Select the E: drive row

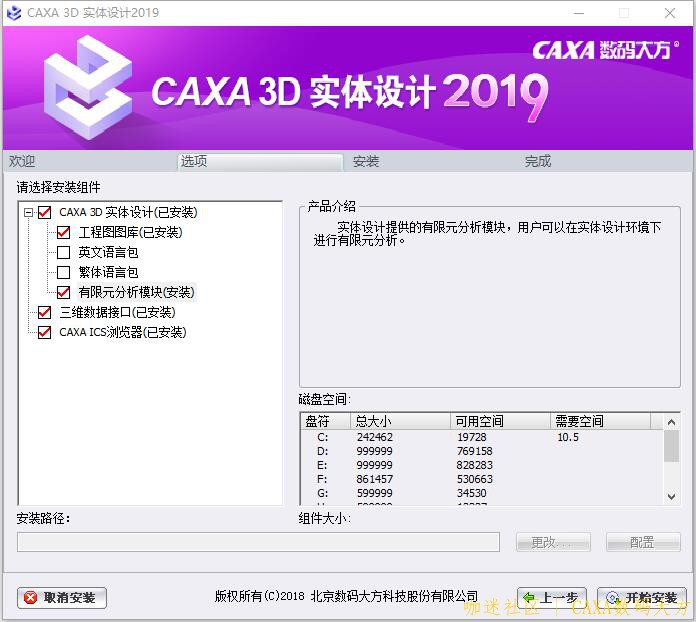pyautogui.click(x=482, y=465)
